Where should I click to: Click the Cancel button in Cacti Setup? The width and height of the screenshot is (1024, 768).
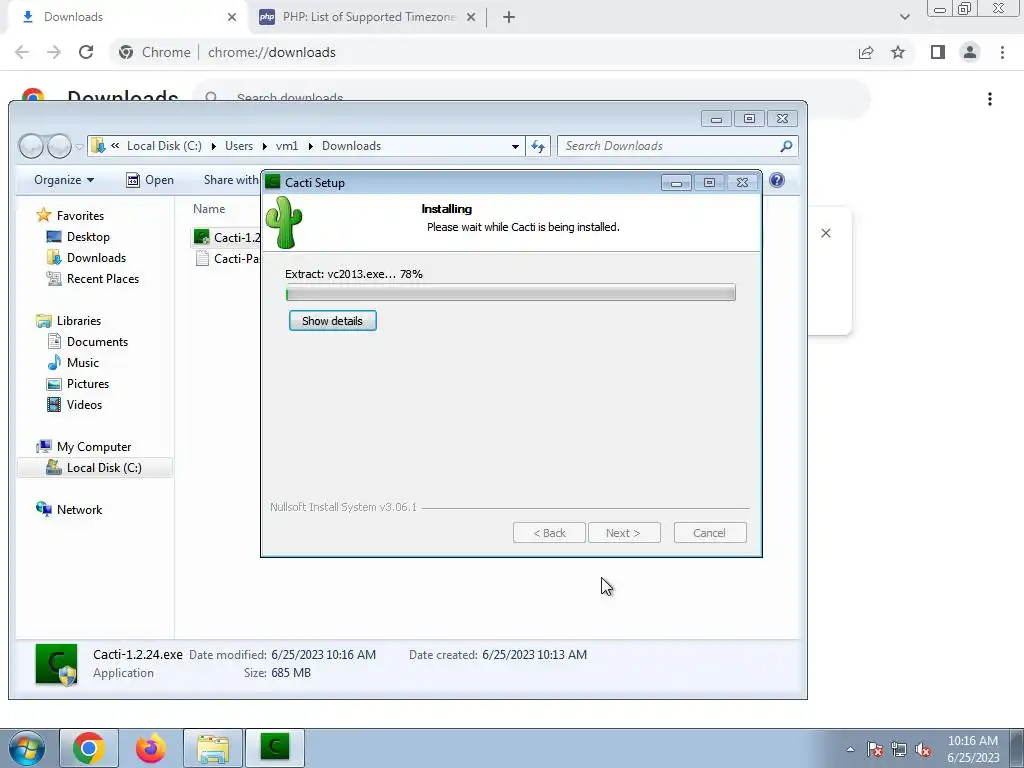click(x=710, y=533)
